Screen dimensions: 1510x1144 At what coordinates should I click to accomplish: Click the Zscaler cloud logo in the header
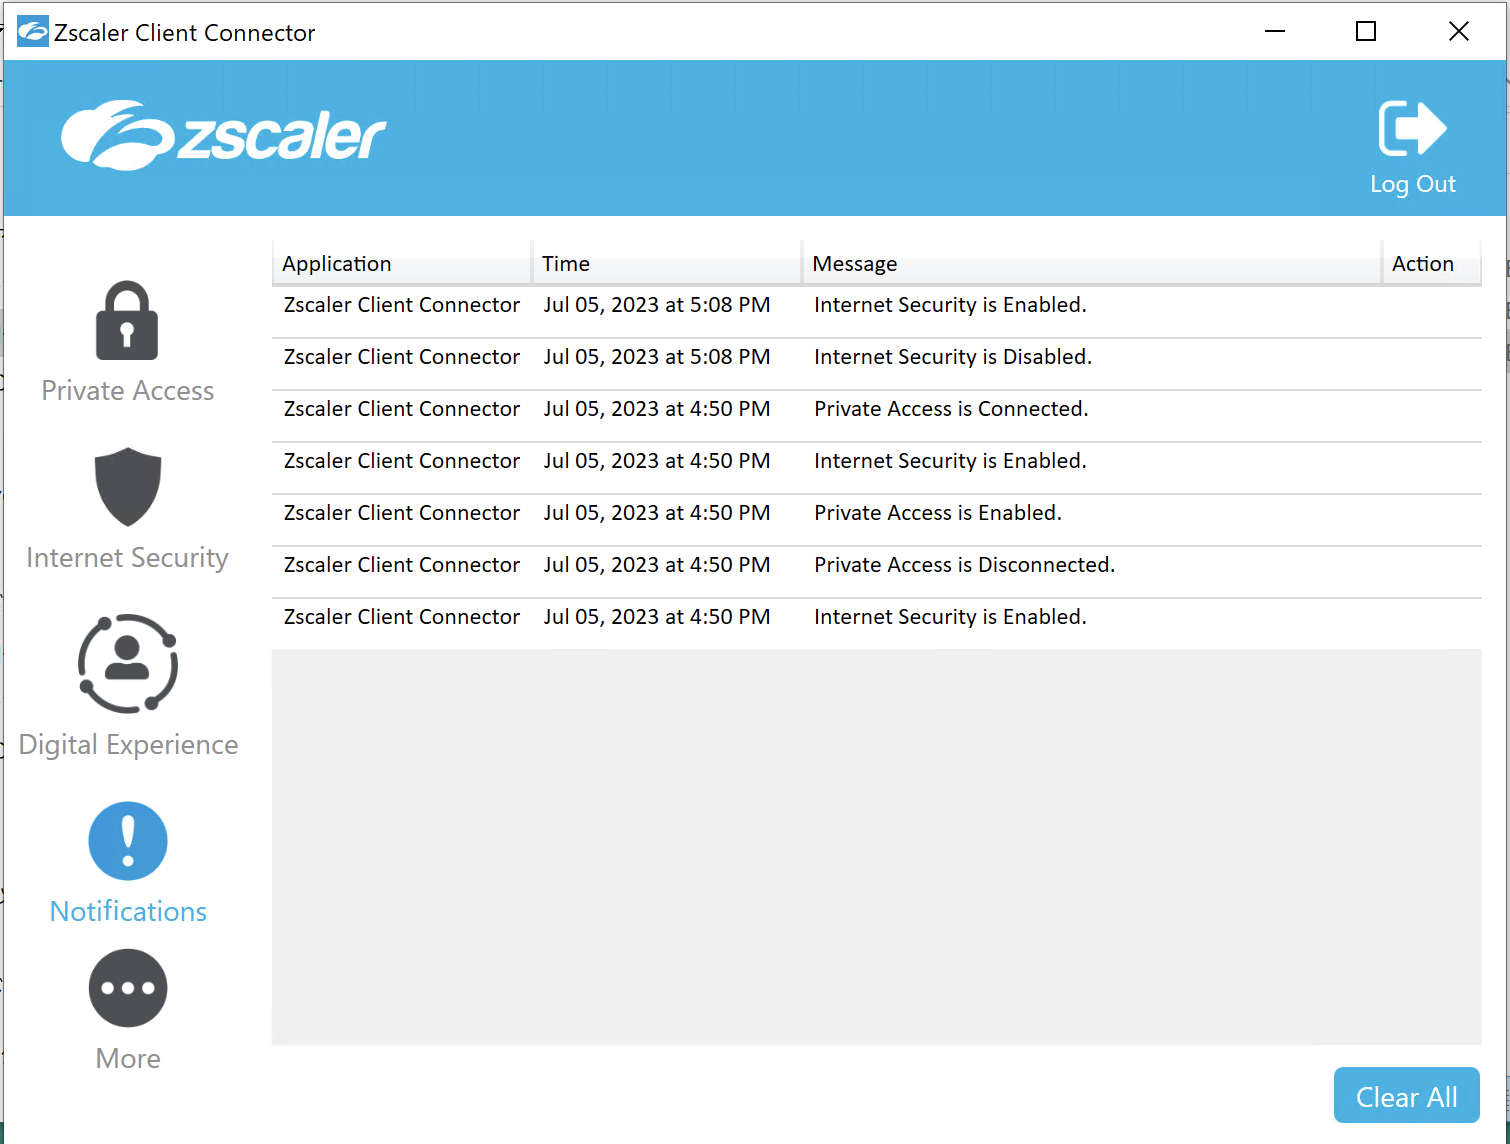pos(224,135)
